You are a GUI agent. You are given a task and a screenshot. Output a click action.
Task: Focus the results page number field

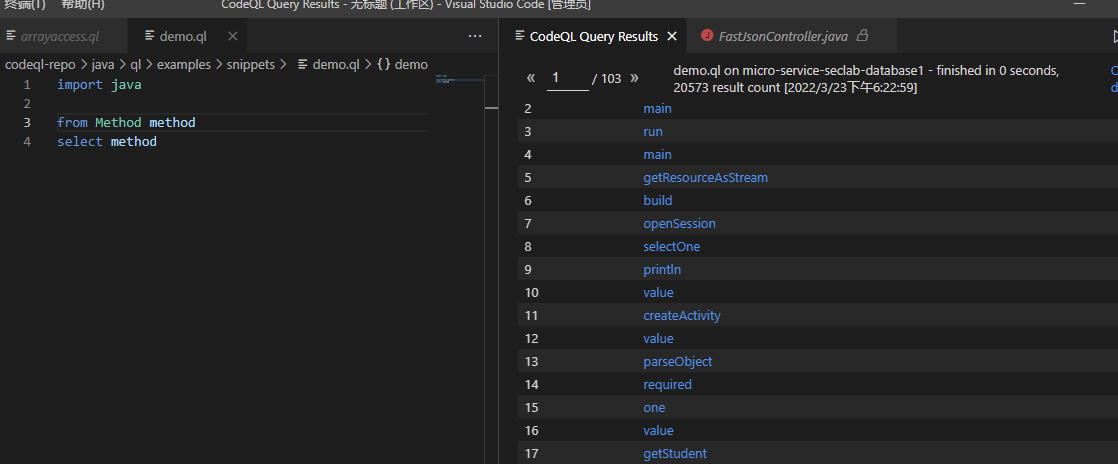tap(568, 78)
